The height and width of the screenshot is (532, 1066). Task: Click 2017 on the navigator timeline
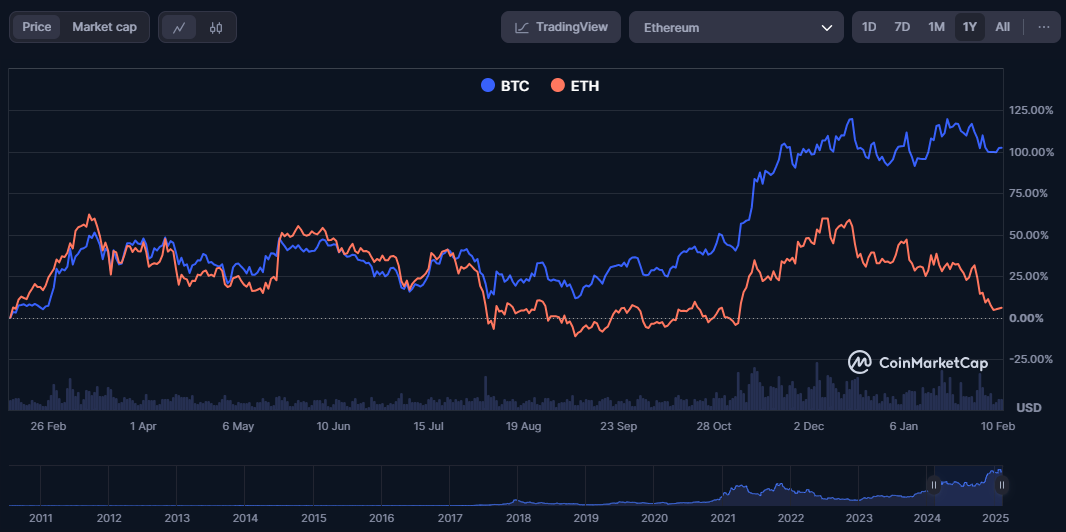tap(449, 518)
